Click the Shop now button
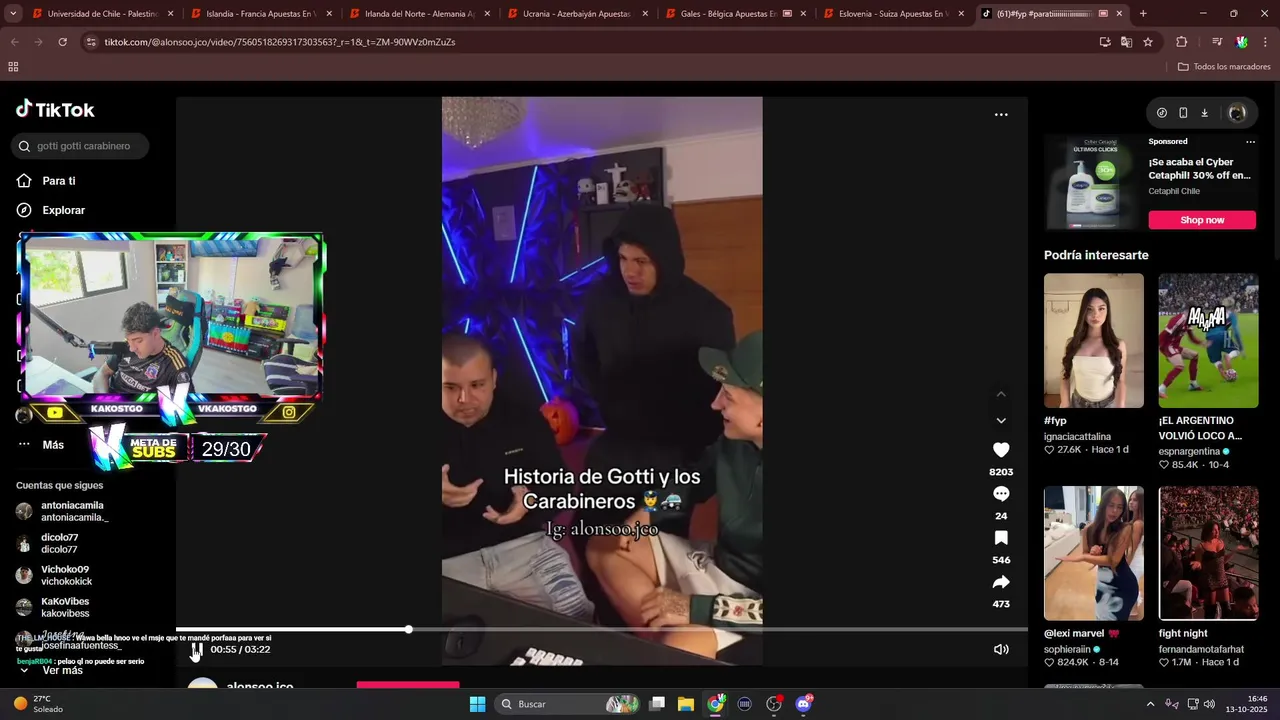Viewport: 1280px width, 720px height. click(x=1202, y=220)
